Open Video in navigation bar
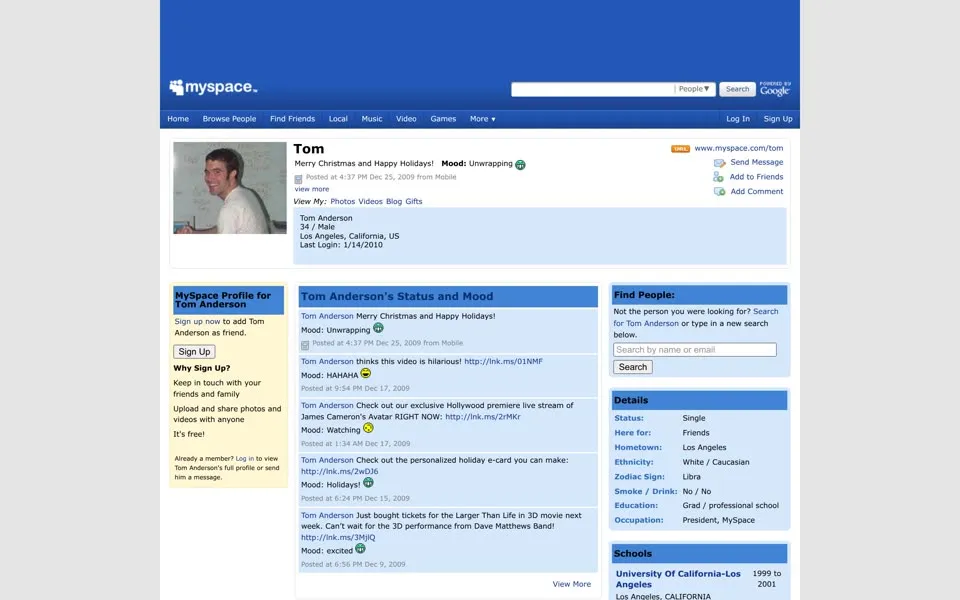Screen dimensions: 960x600 click(x=406, y=119)
